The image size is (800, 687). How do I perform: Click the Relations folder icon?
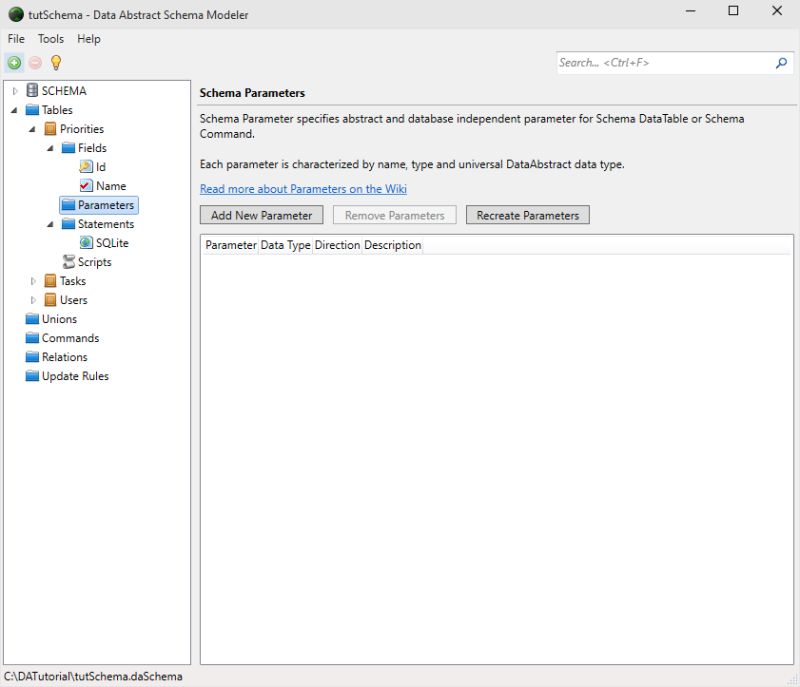click(x=32, y=357)
